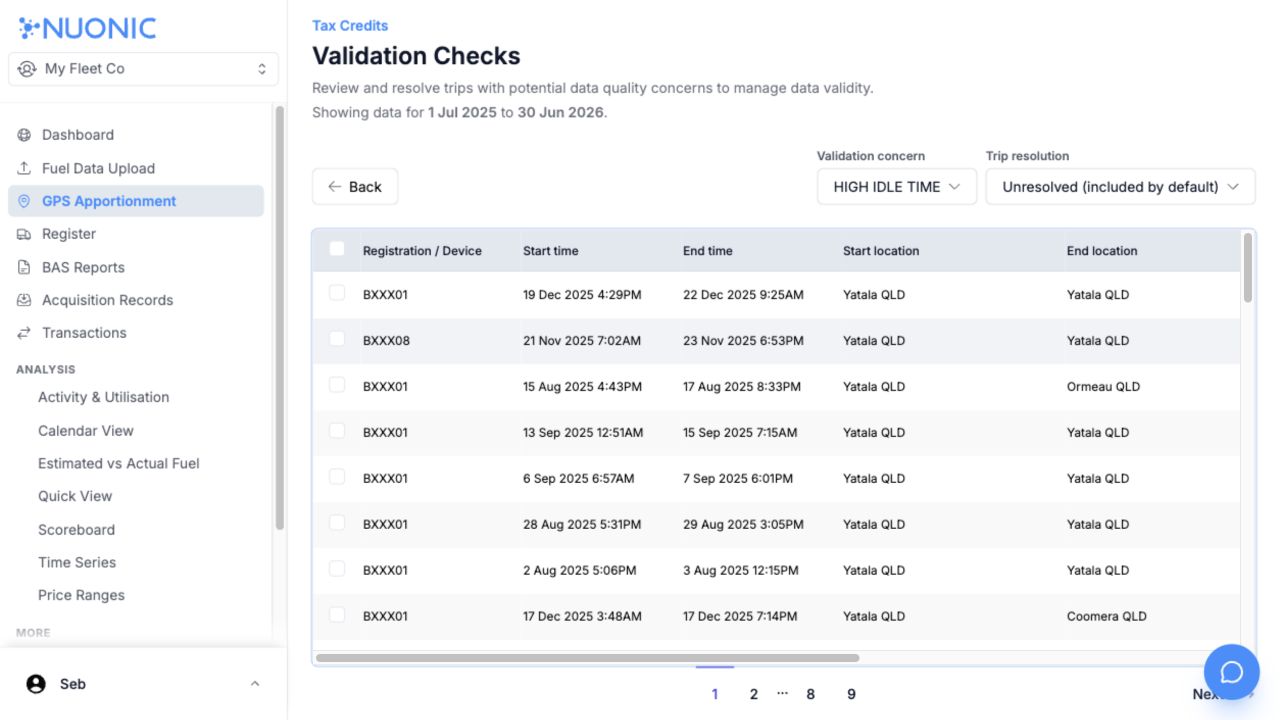Open Price Ranges analysis
The width and height of the screenshot is (1280, 720).
(x=82, y=595)
